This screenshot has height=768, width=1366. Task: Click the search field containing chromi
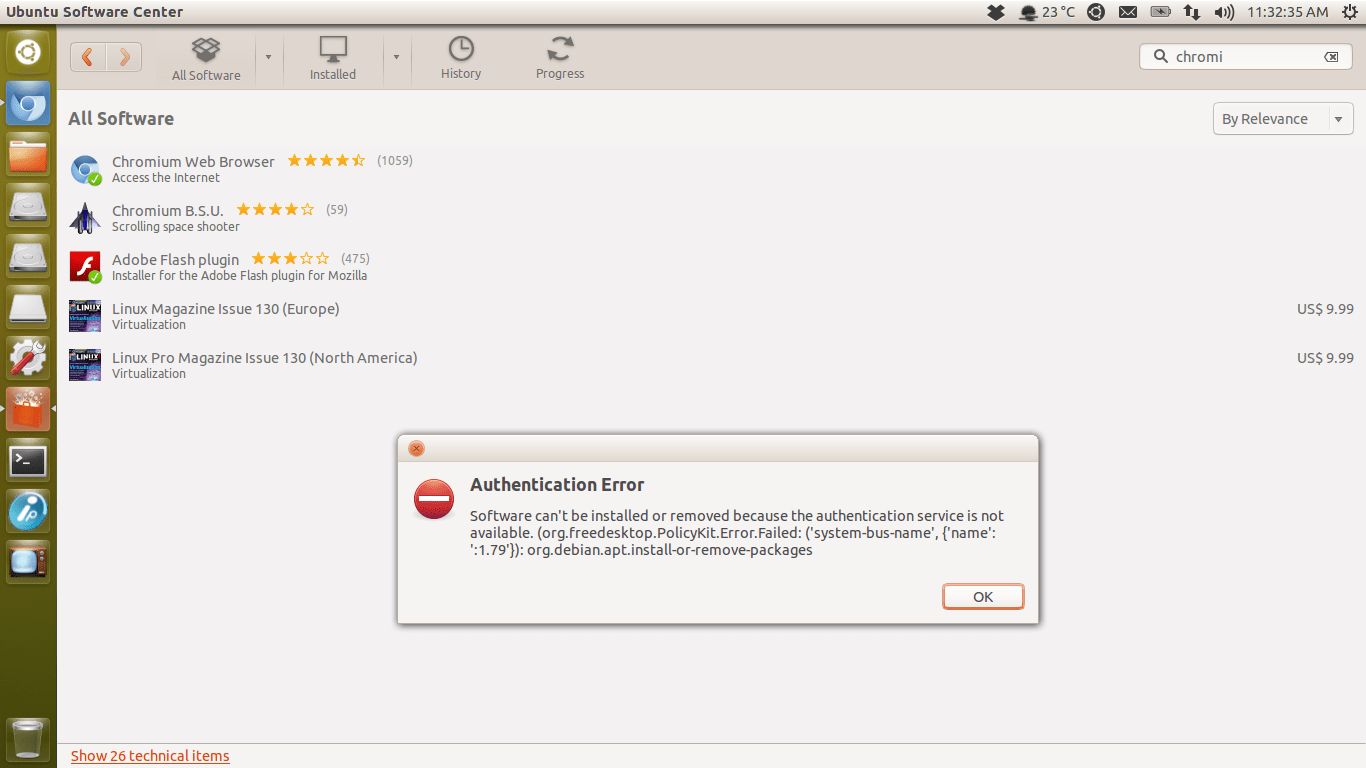tap(1246, 57)
